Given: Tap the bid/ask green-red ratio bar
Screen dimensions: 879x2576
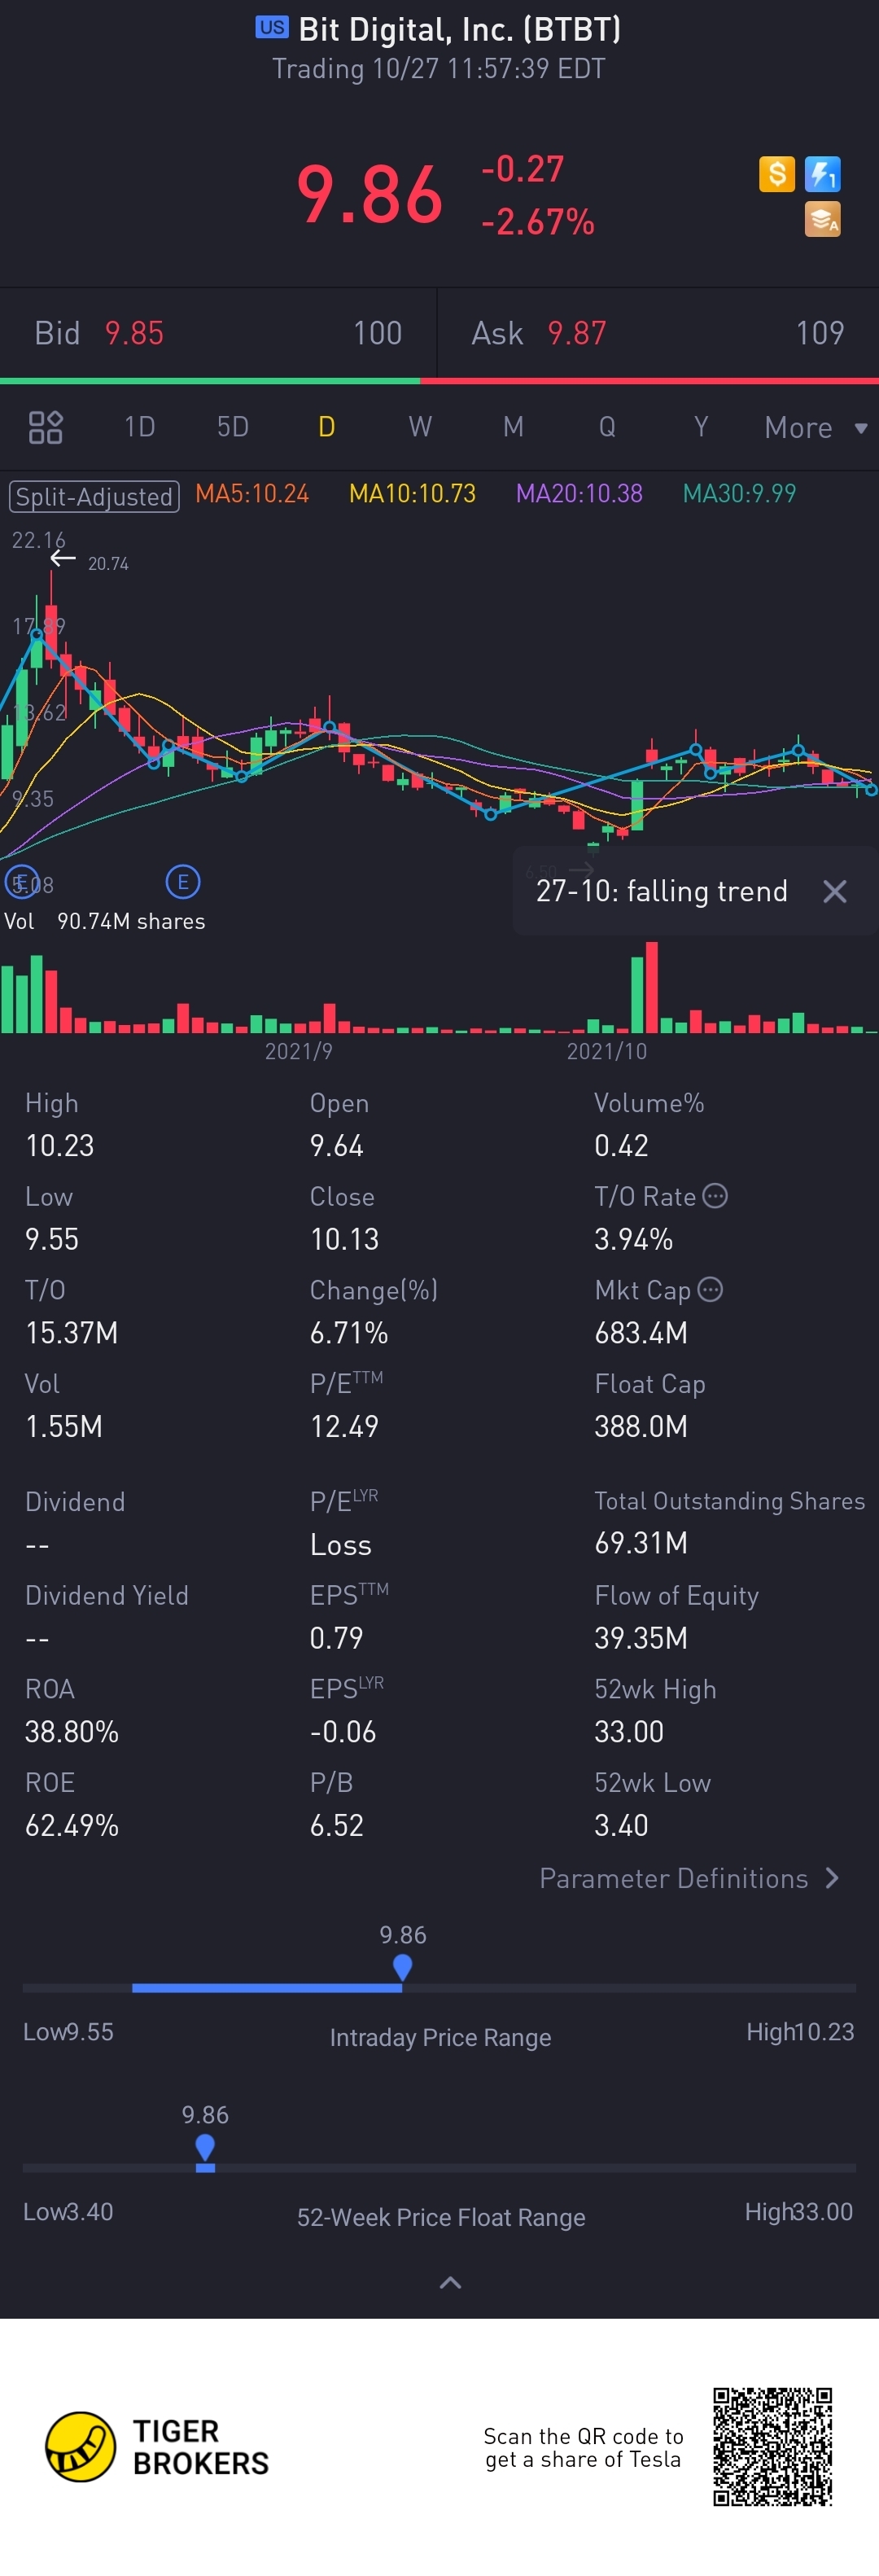Looking at the screenshot, I should tap(439, 381).
